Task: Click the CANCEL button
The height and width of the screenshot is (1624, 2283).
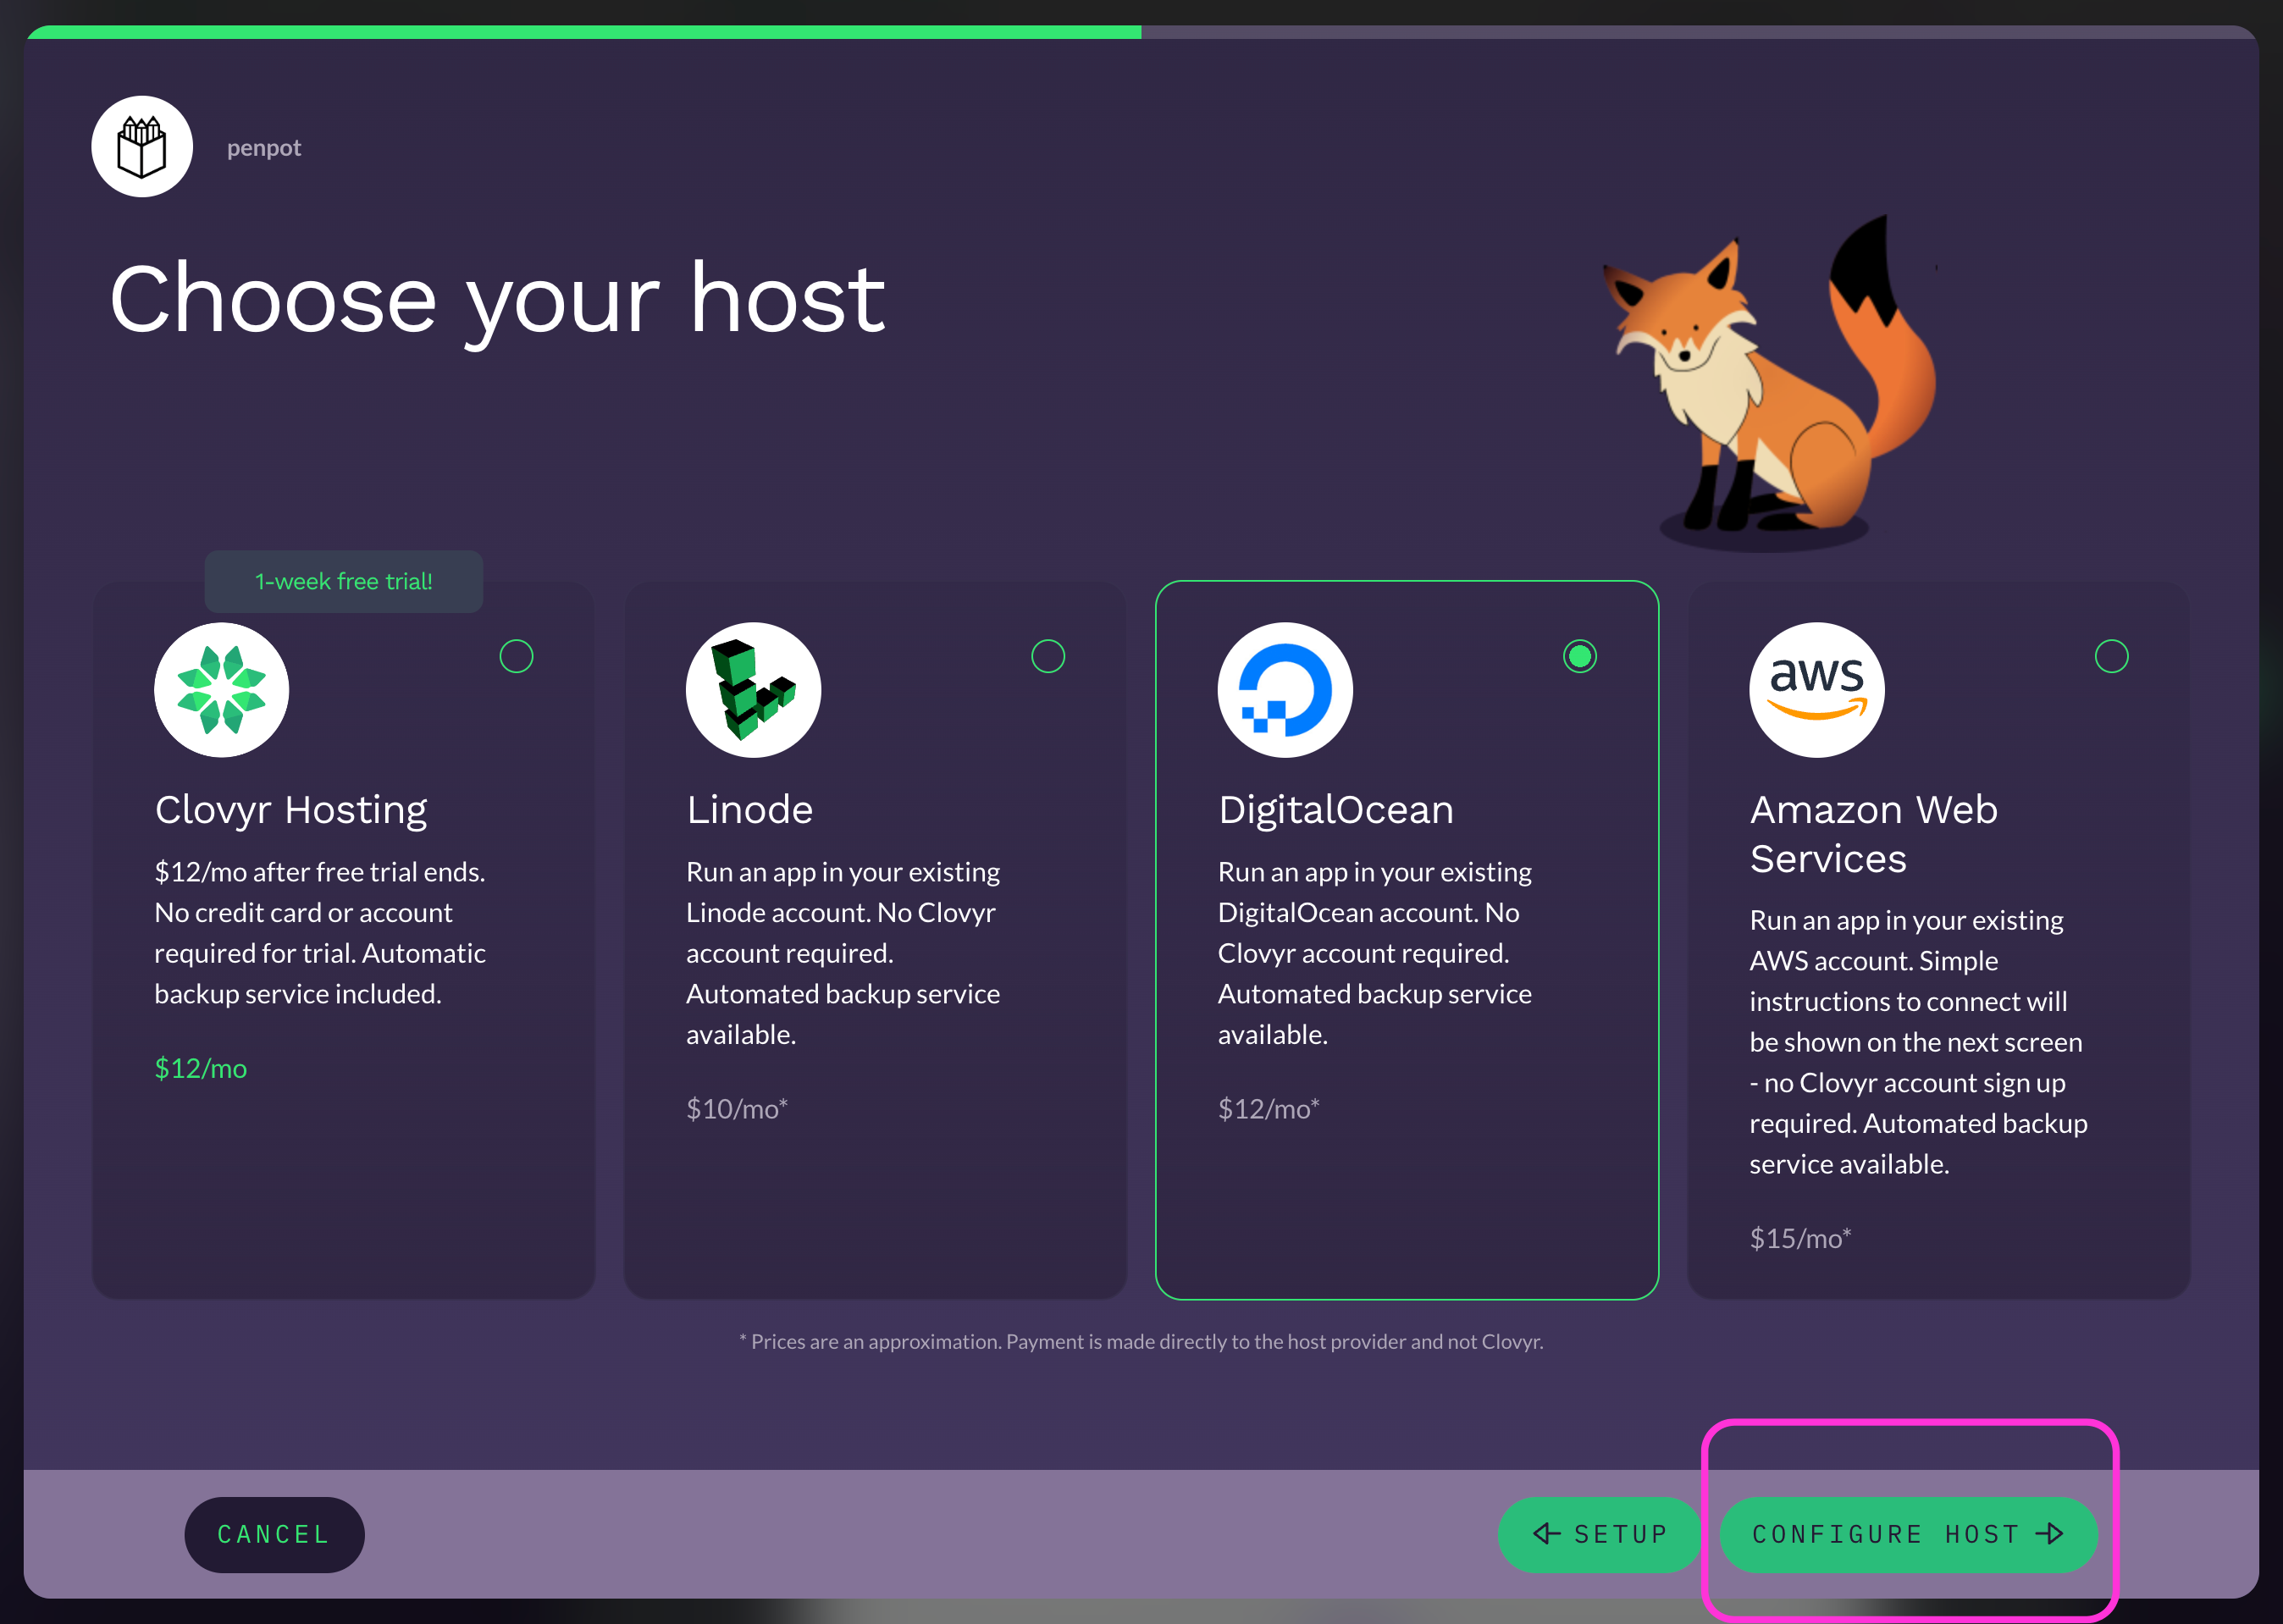Action: point(274,1534)
